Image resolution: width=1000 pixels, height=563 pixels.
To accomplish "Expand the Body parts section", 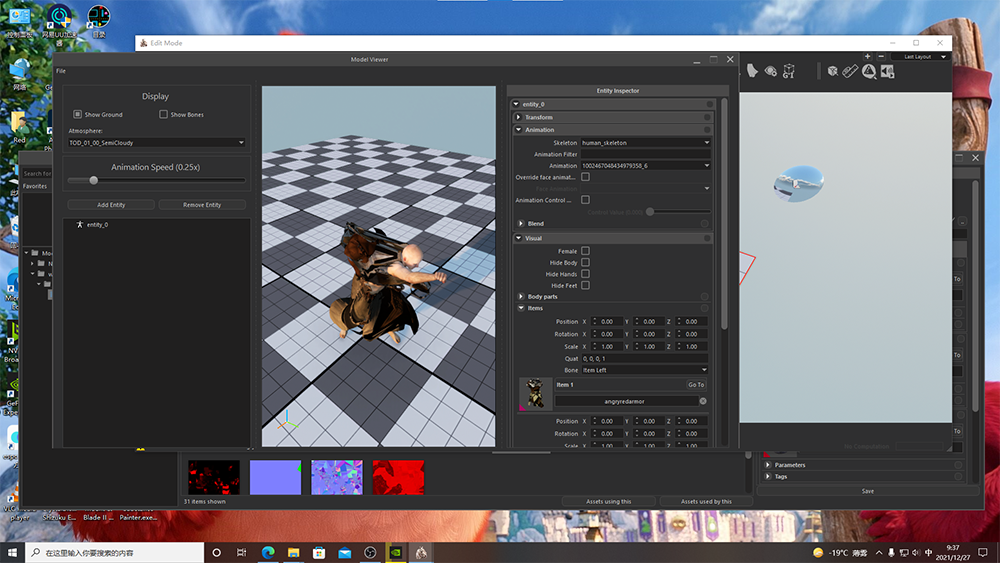I will 521,296.
